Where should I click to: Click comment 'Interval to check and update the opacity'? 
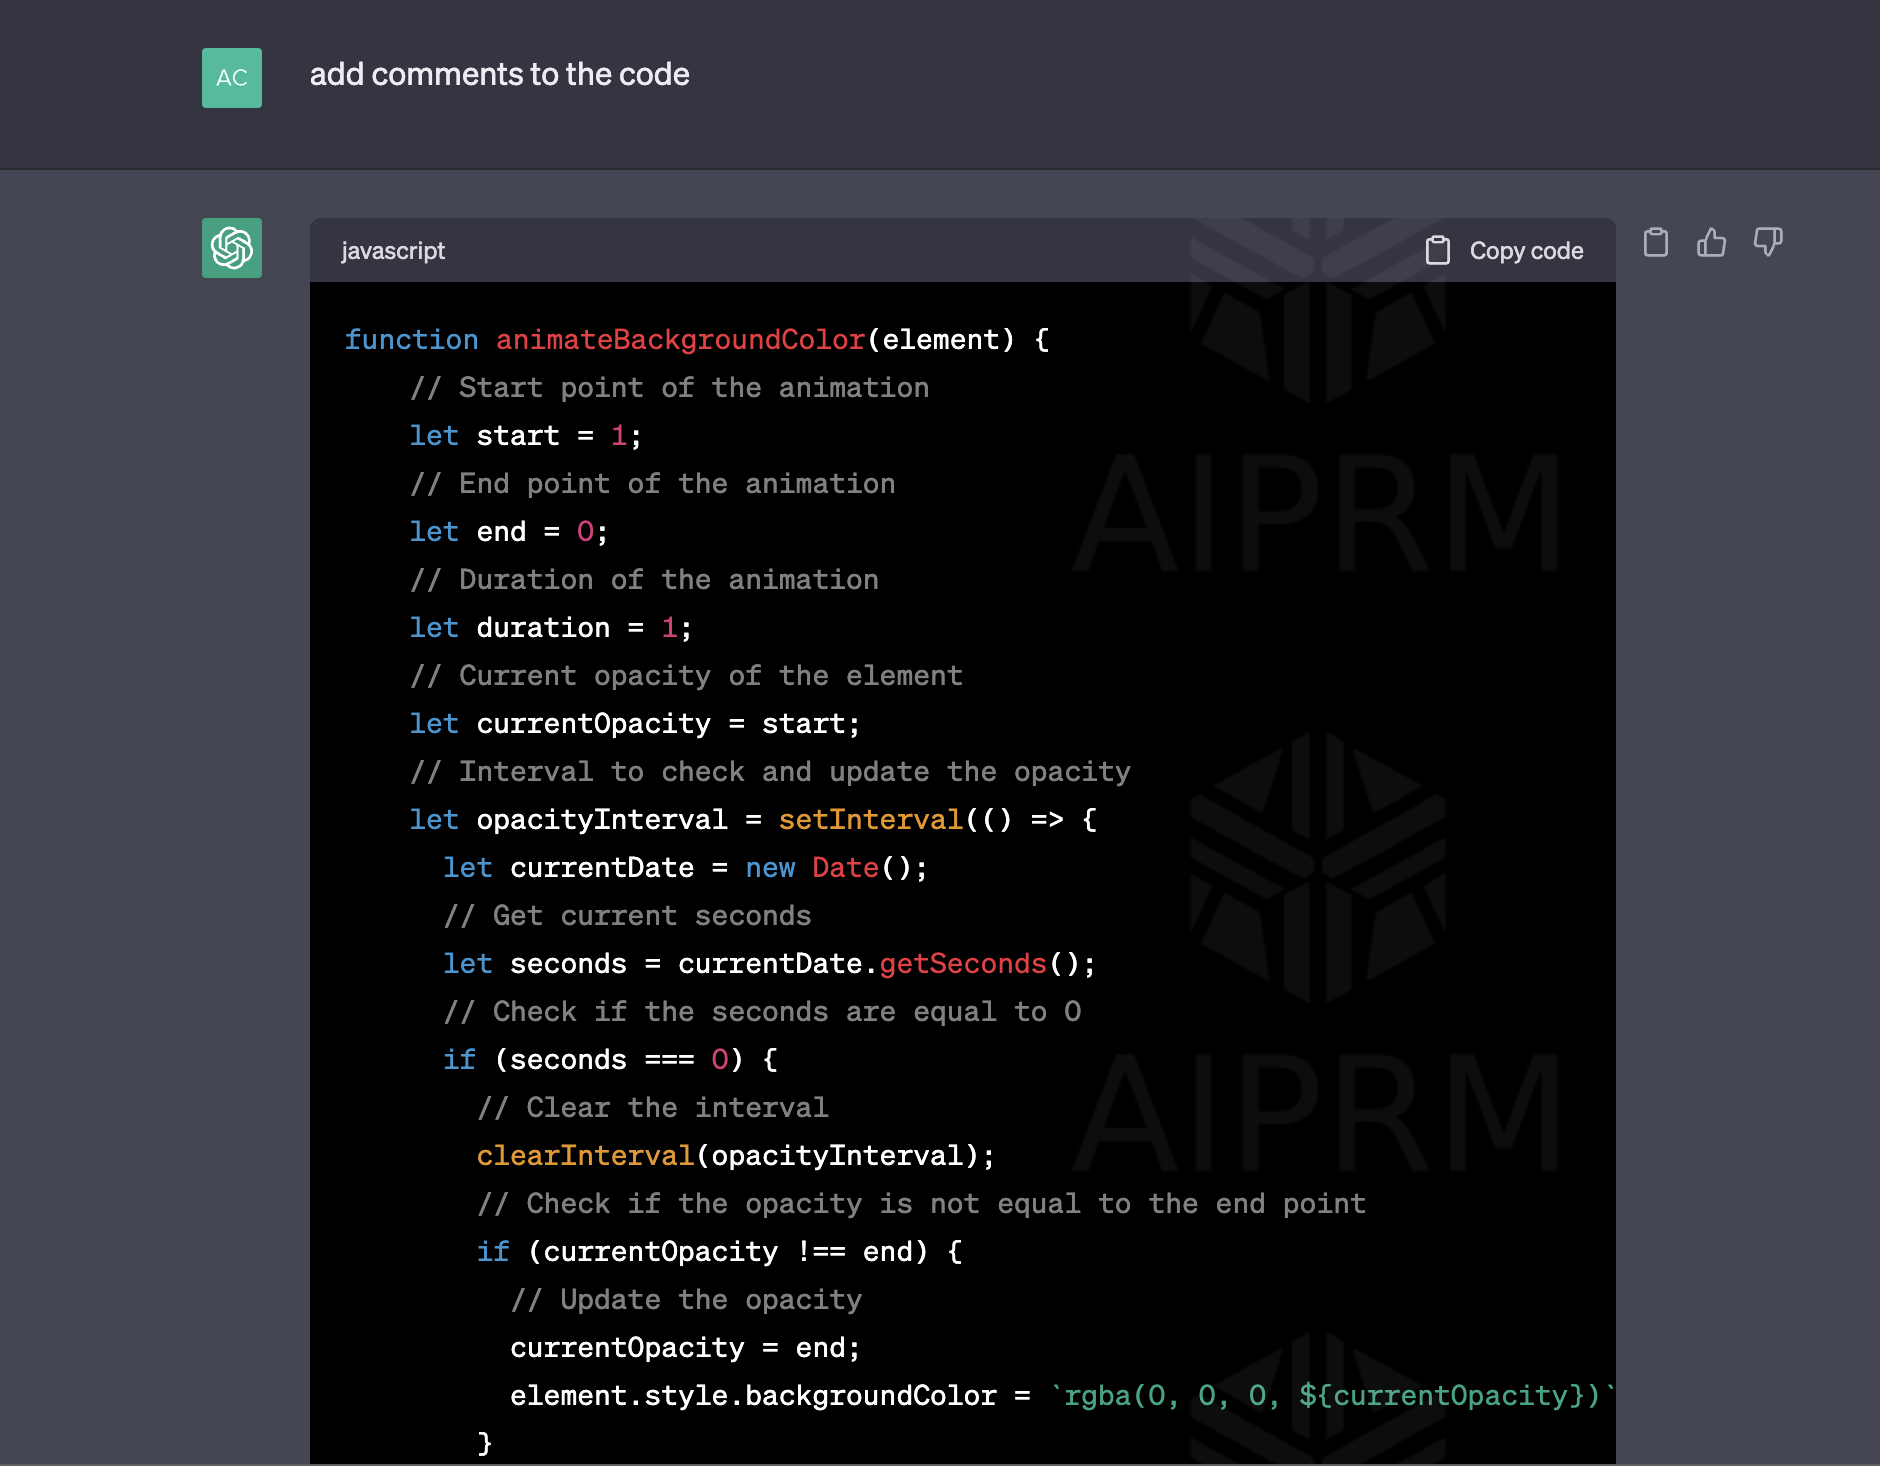(771, 772)
